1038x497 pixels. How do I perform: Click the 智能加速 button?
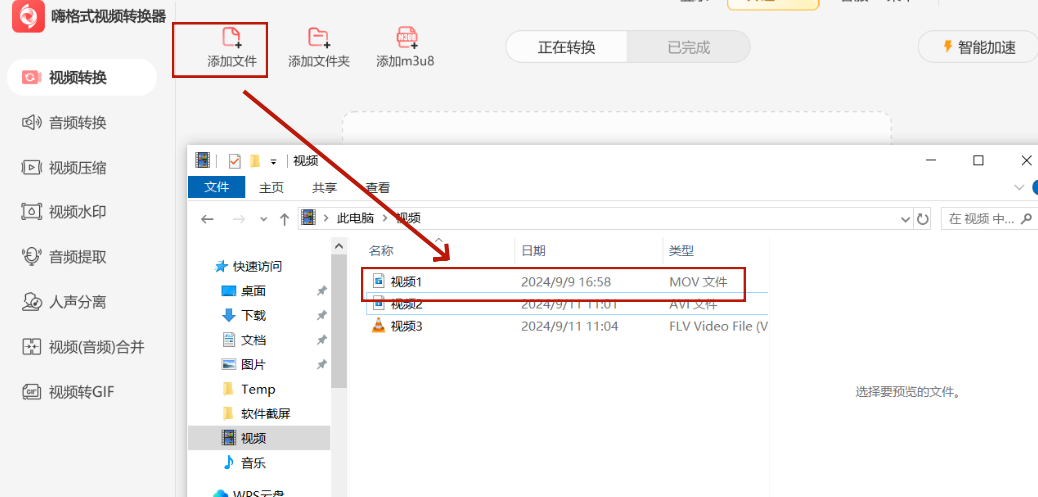click(978, 47)
